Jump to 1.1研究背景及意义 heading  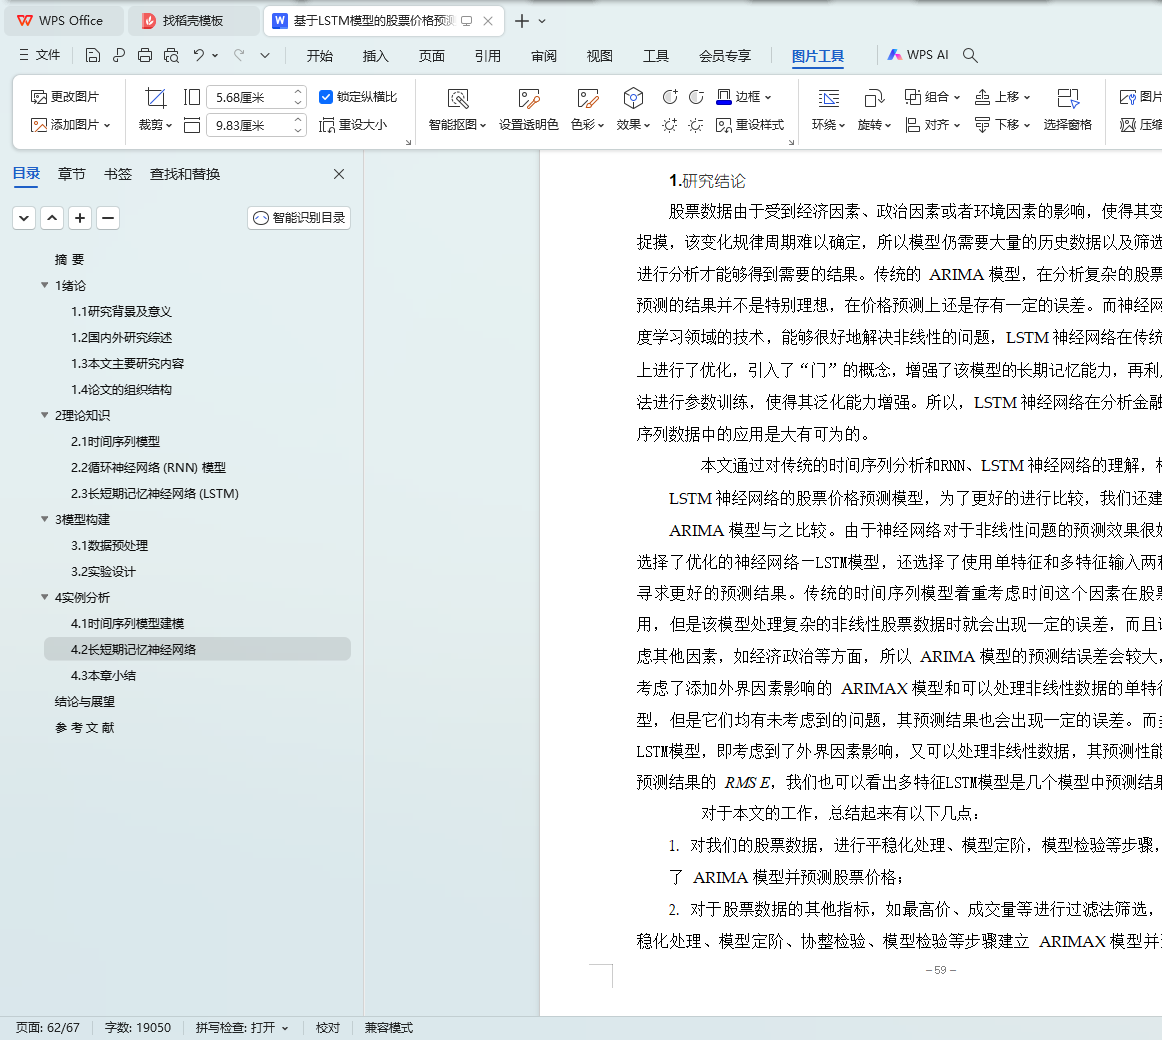(122, 311)
